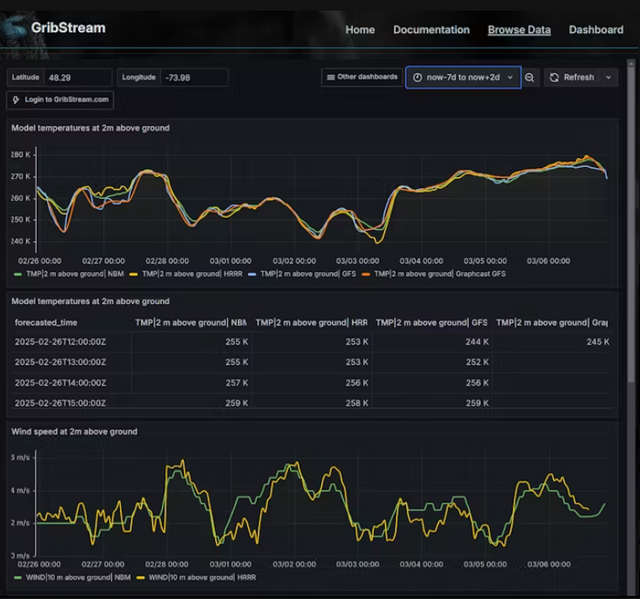Click the temperature table panel title
This screenshot has height=599, width=640.
point(90,301)
